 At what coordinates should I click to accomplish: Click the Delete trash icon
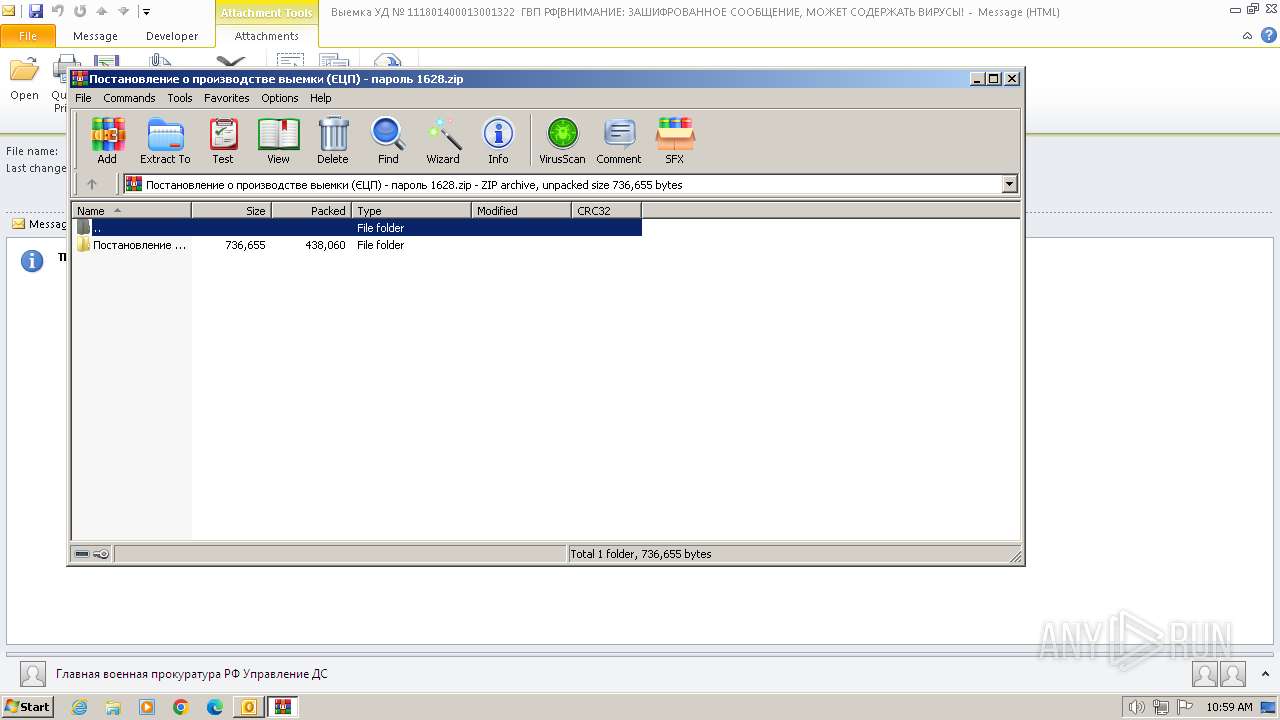[333, 140]
